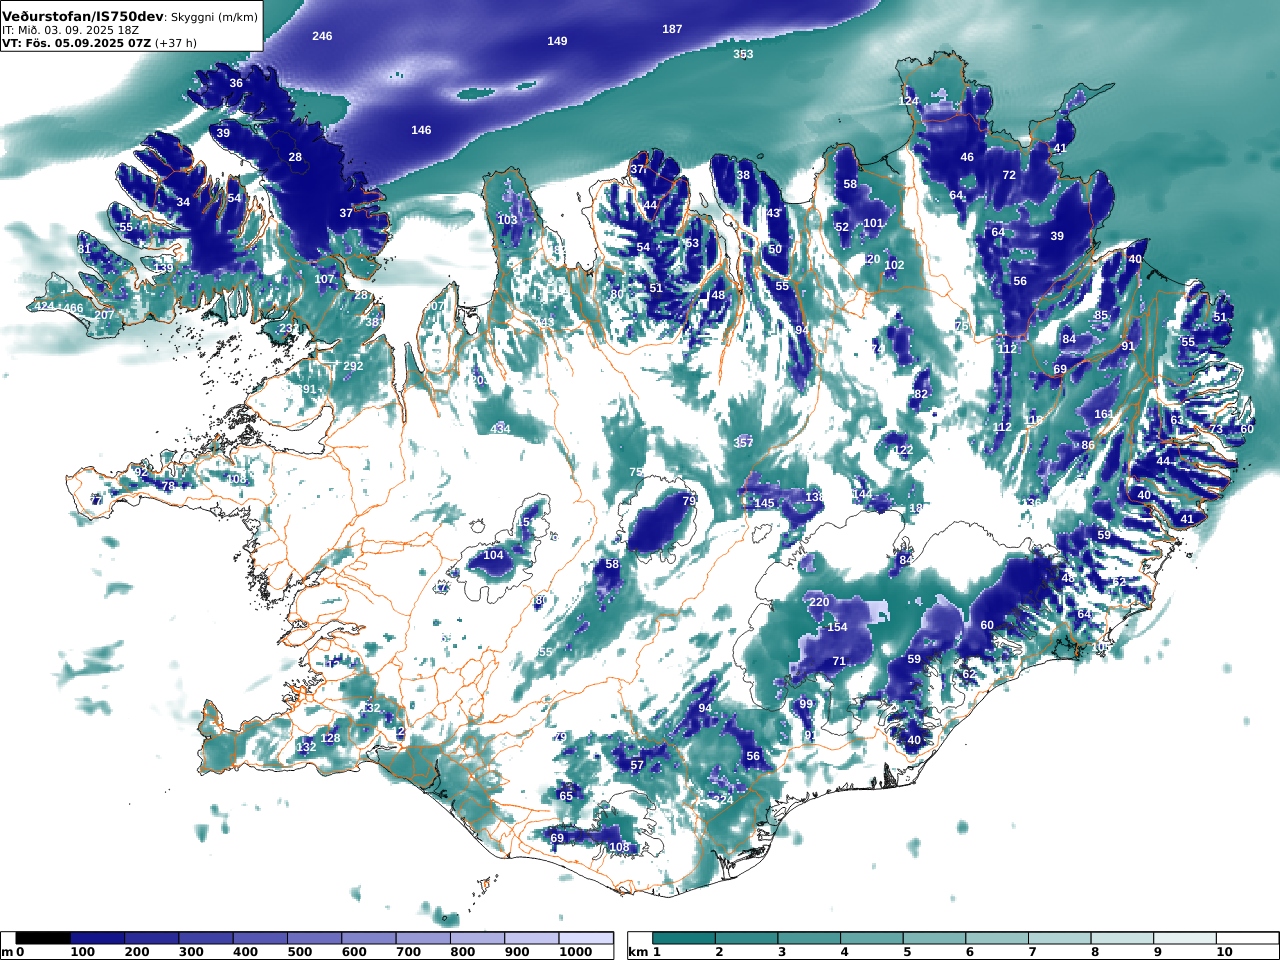
Task: Click the map value 71 on the glacier
Action: [839, 661]
